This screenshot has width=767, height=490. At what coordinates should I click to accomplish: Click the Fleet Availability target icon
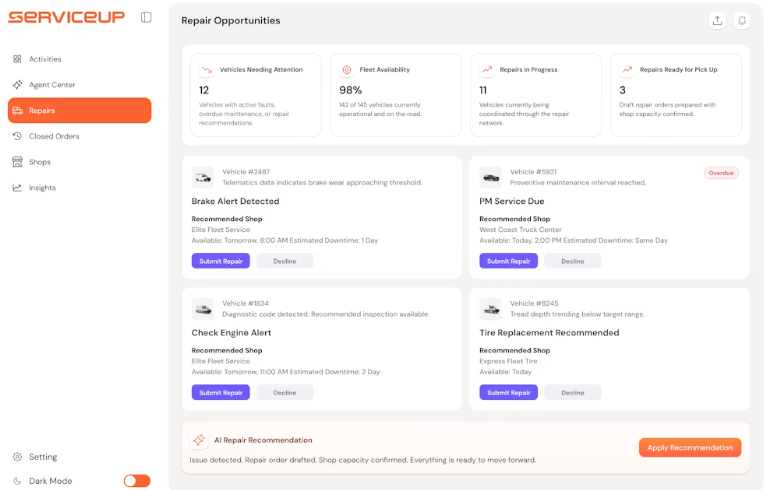(x=347, y=70)
